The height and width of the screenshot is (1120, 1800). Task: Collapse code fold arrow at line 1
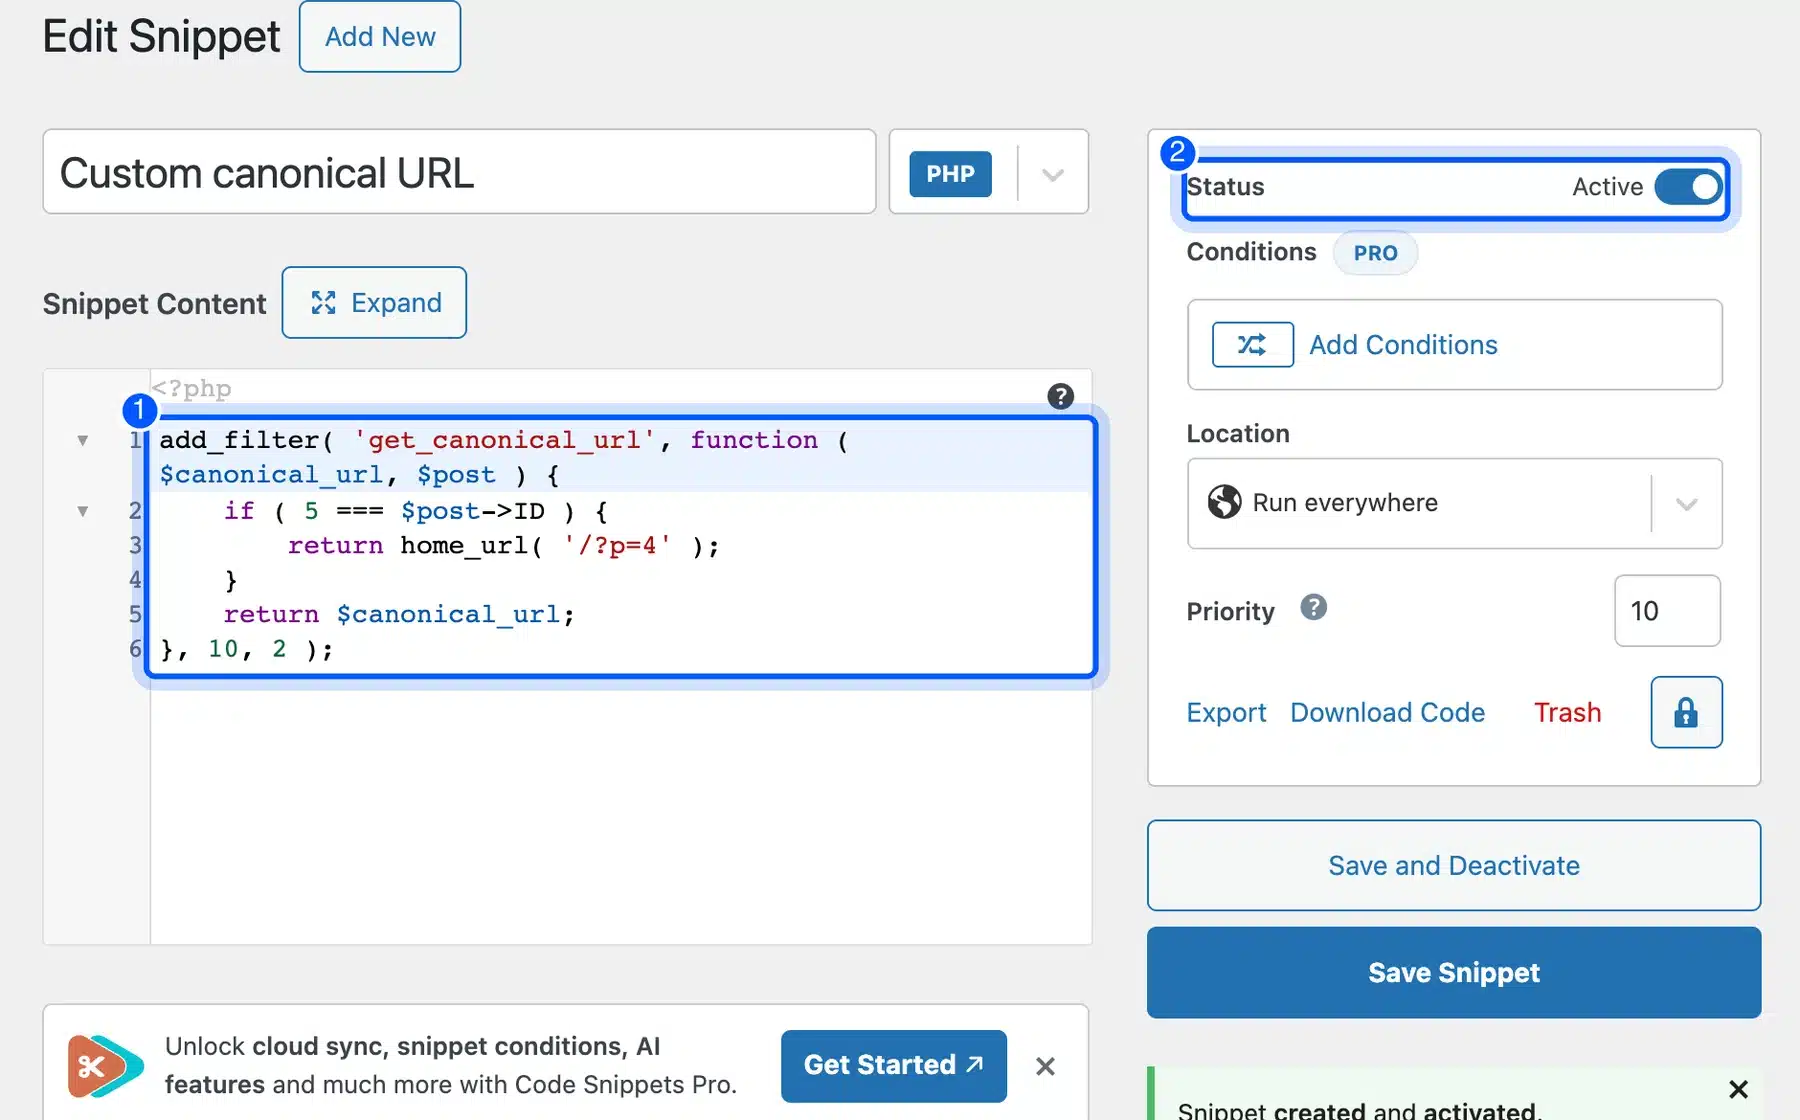coord(83,441)
